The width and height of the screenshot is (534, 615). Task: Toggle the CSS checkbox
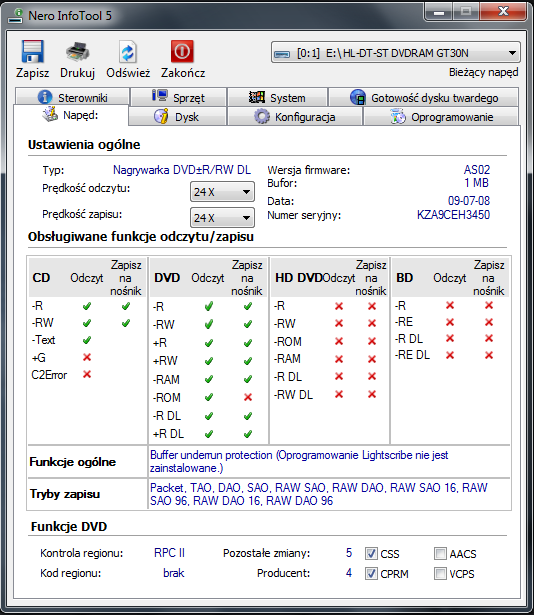tap(371, 554)
